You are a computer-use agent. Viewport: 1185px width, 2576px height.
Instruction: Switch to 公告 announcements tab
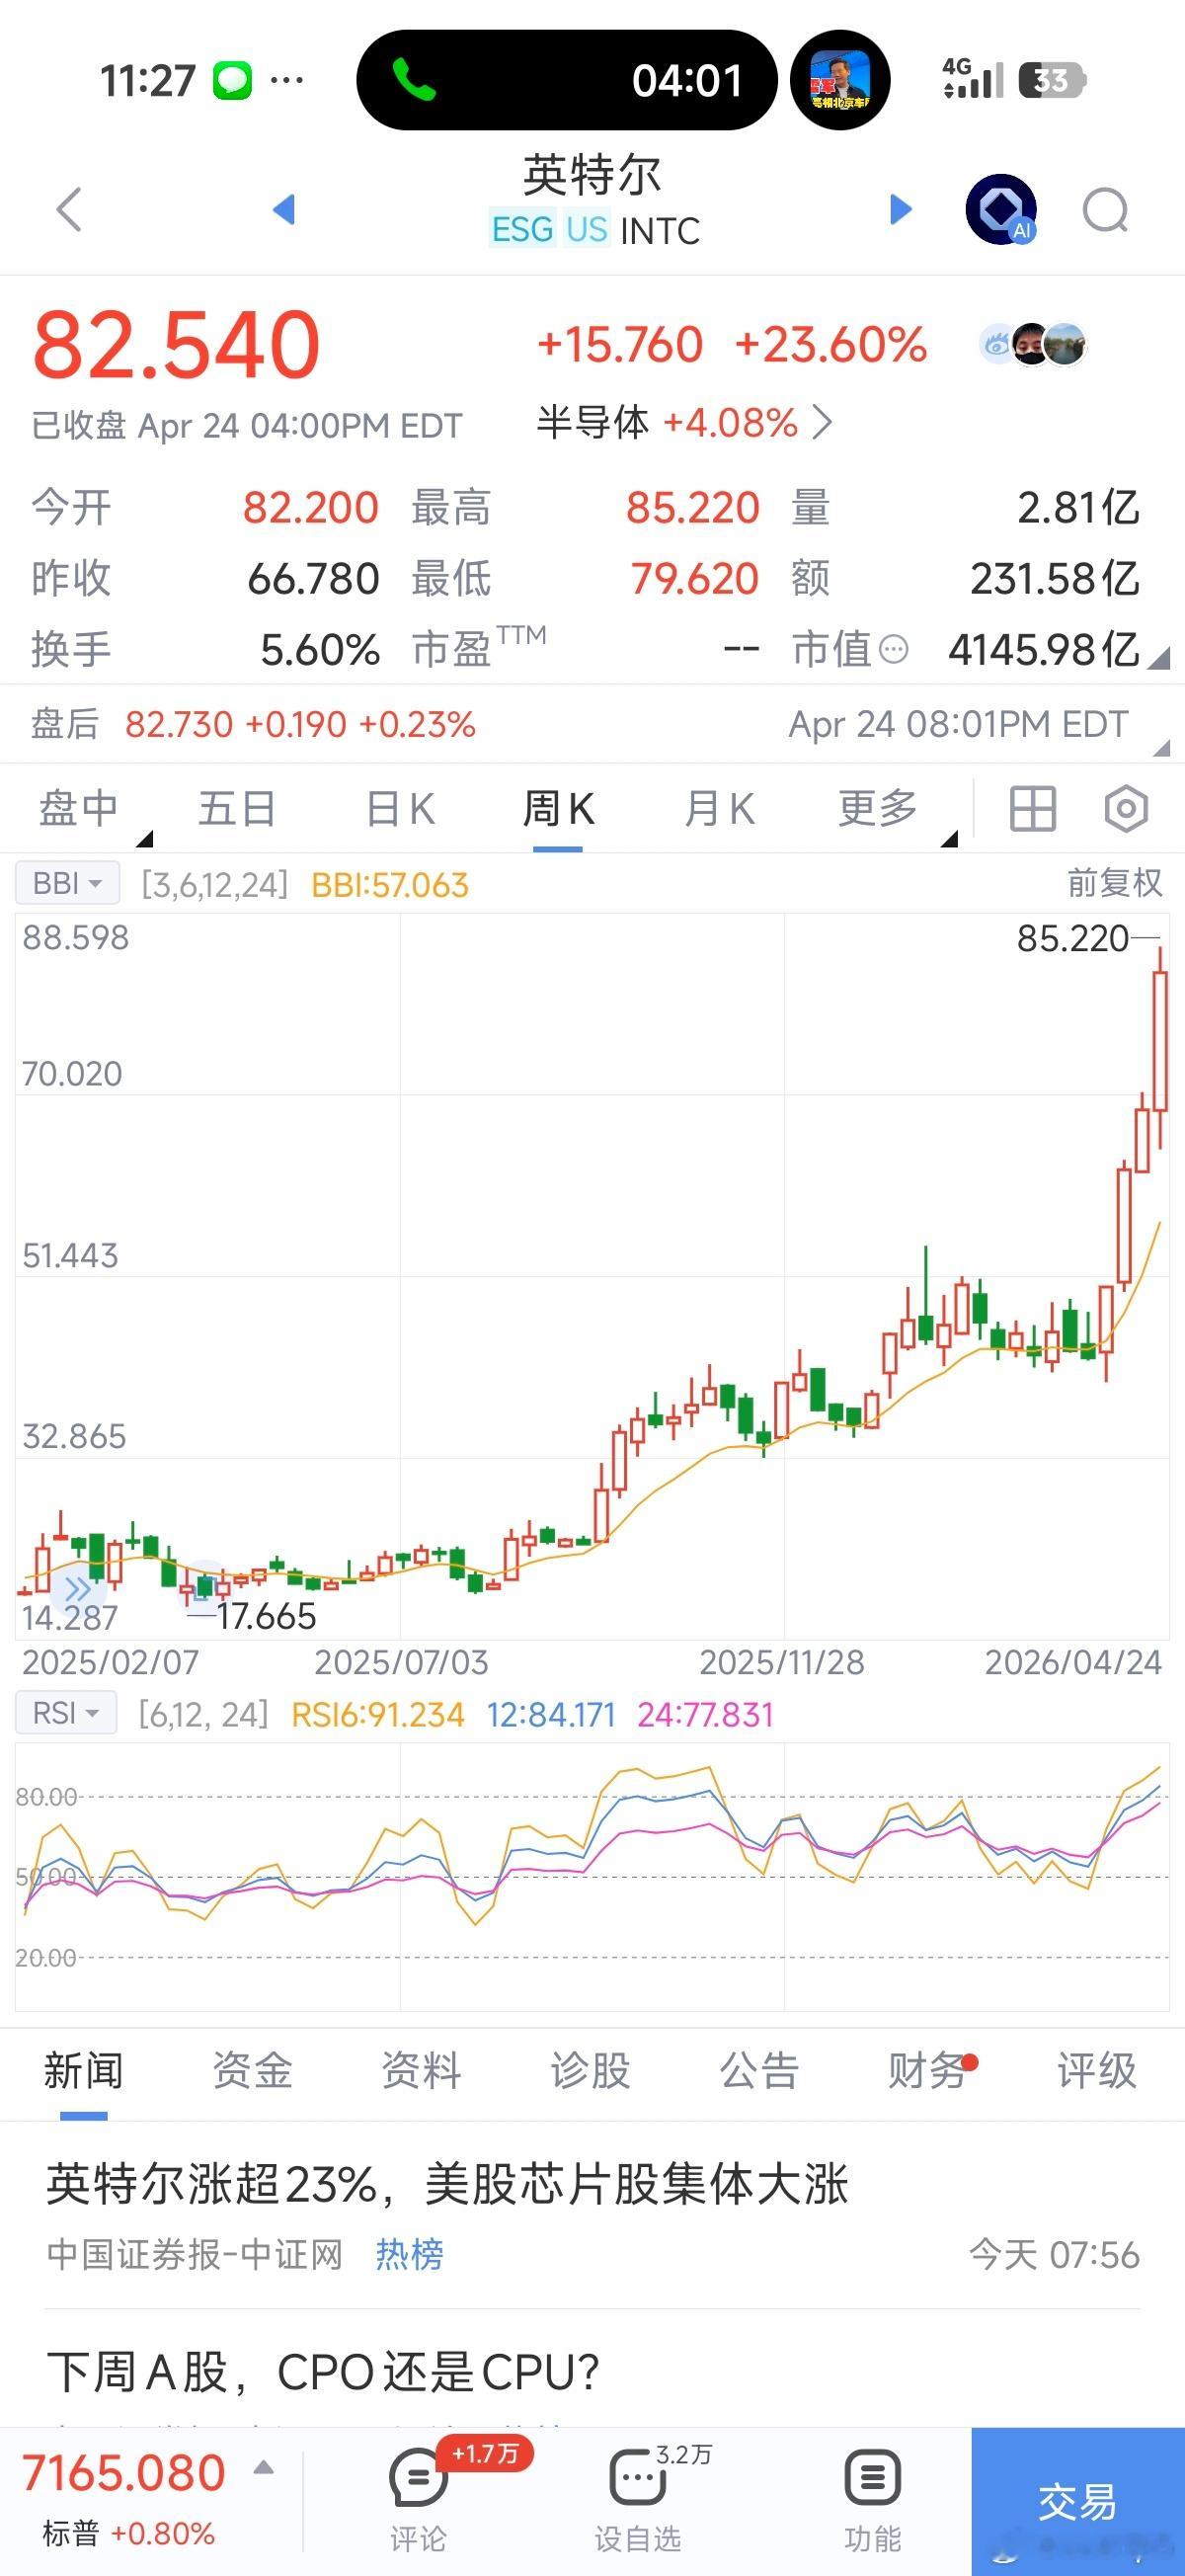[x=759, y=2071]
